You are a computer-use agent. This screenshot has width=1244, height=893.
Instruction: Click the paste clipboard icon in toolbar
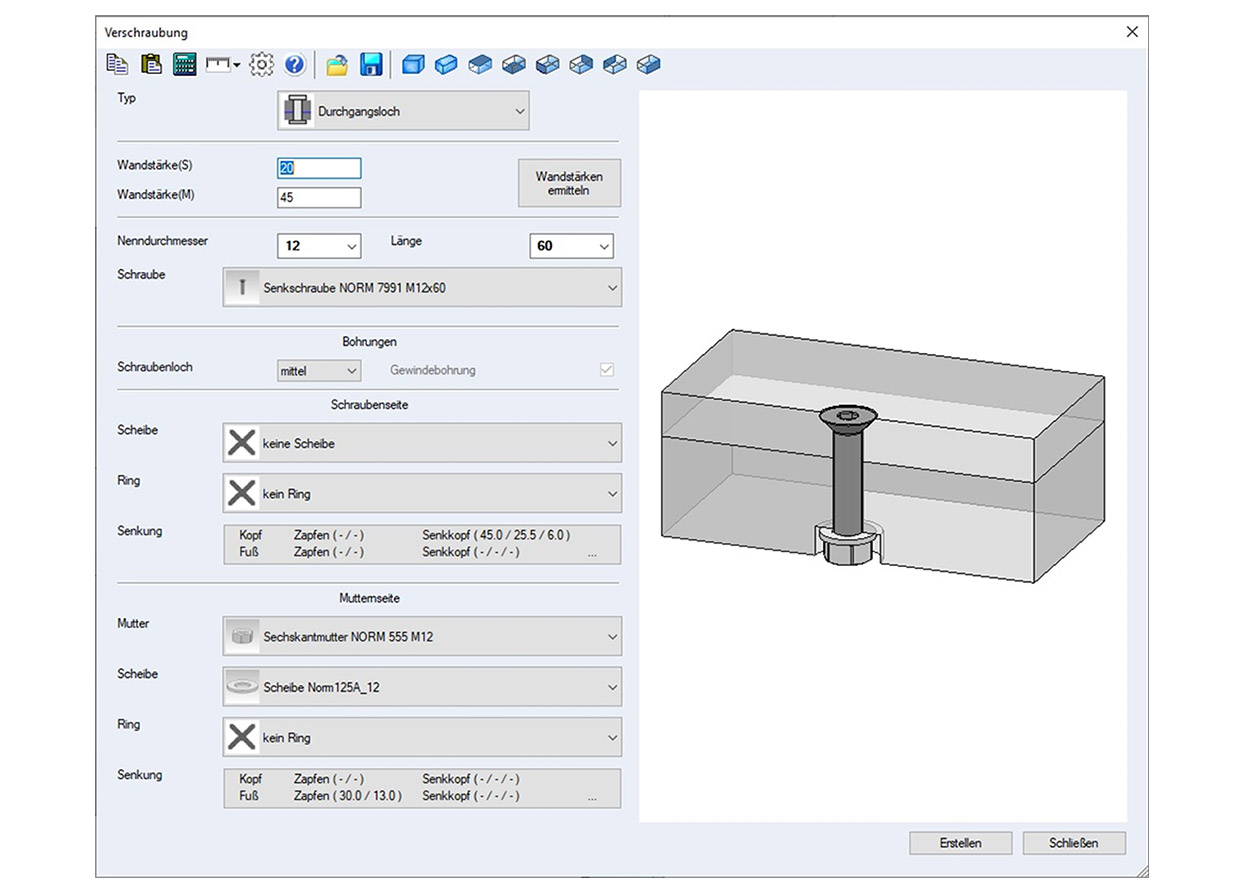pos(150,65)
